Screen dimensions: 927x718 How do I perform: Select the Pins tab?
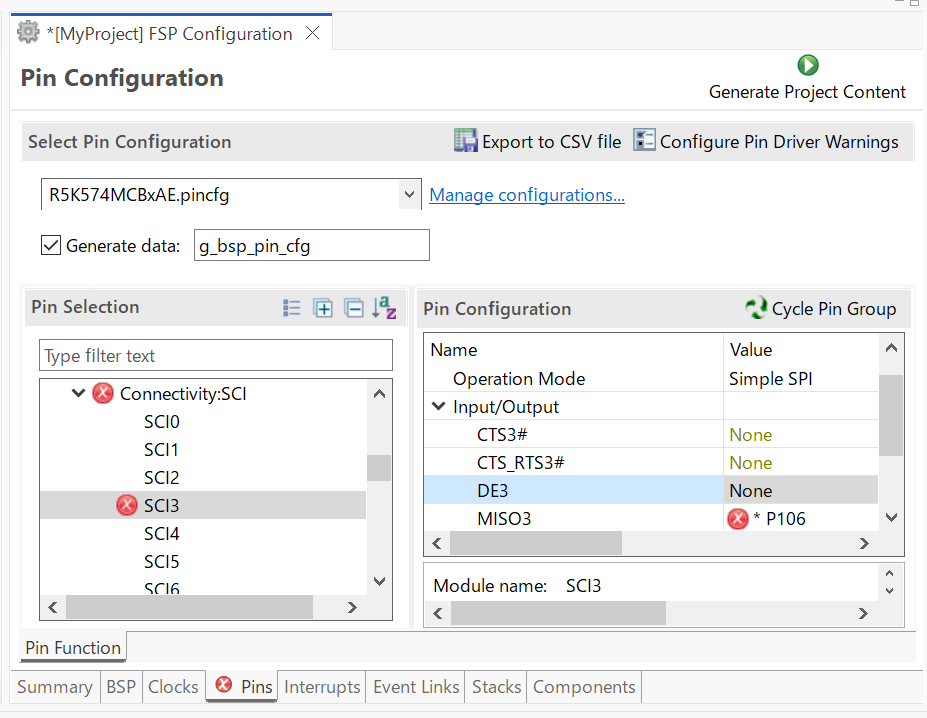pos(242,686)
